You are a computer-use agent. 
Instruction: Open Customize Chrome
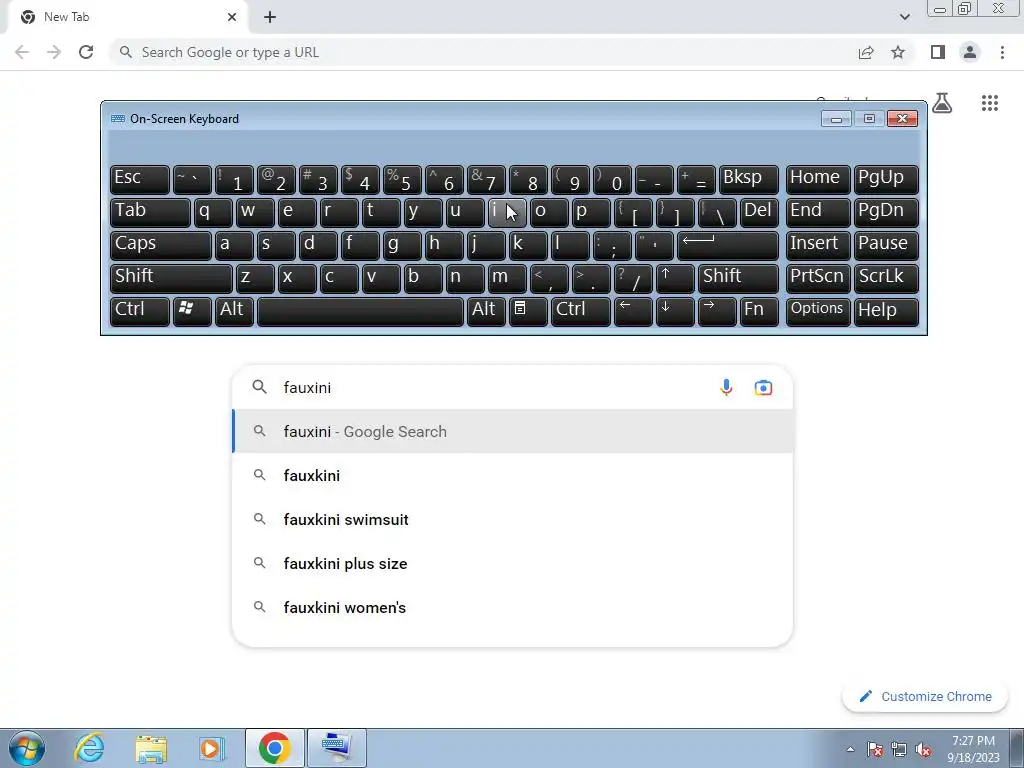click(x=925, y=696)
